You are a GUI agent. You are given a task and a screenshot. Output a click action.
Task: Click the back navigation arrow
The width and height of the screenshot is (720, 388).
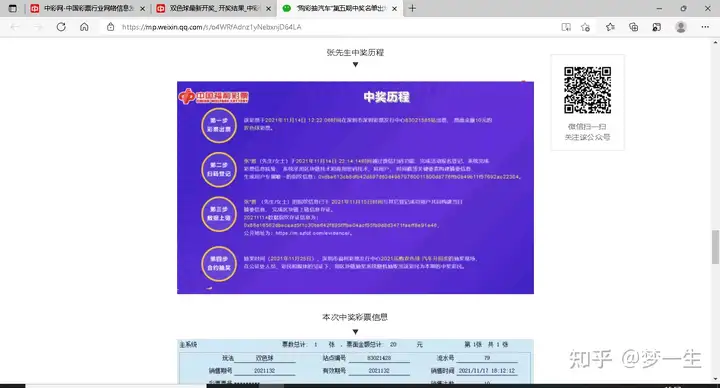(15, 27)
